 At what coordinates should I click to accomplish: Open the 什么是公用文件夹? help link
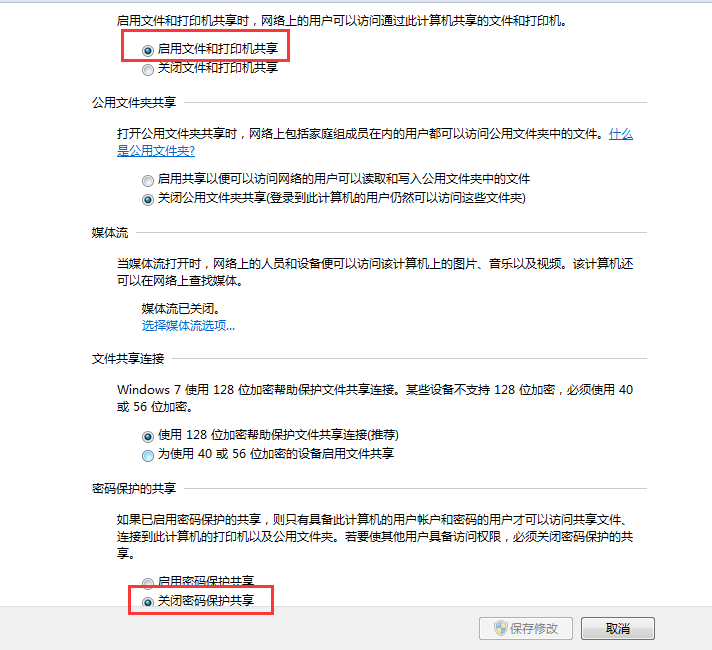click(x=156, y=151)
